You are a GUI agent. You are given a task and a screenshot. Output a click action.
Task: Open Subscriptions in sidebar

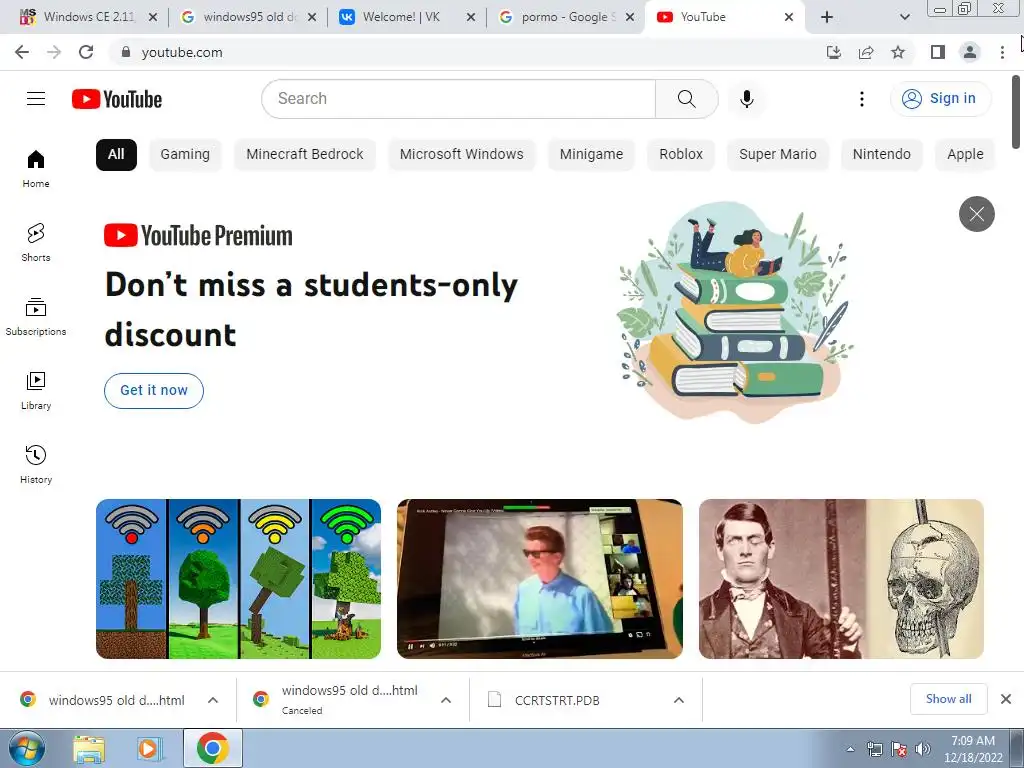pyautogui.click(x=36, y=316)
